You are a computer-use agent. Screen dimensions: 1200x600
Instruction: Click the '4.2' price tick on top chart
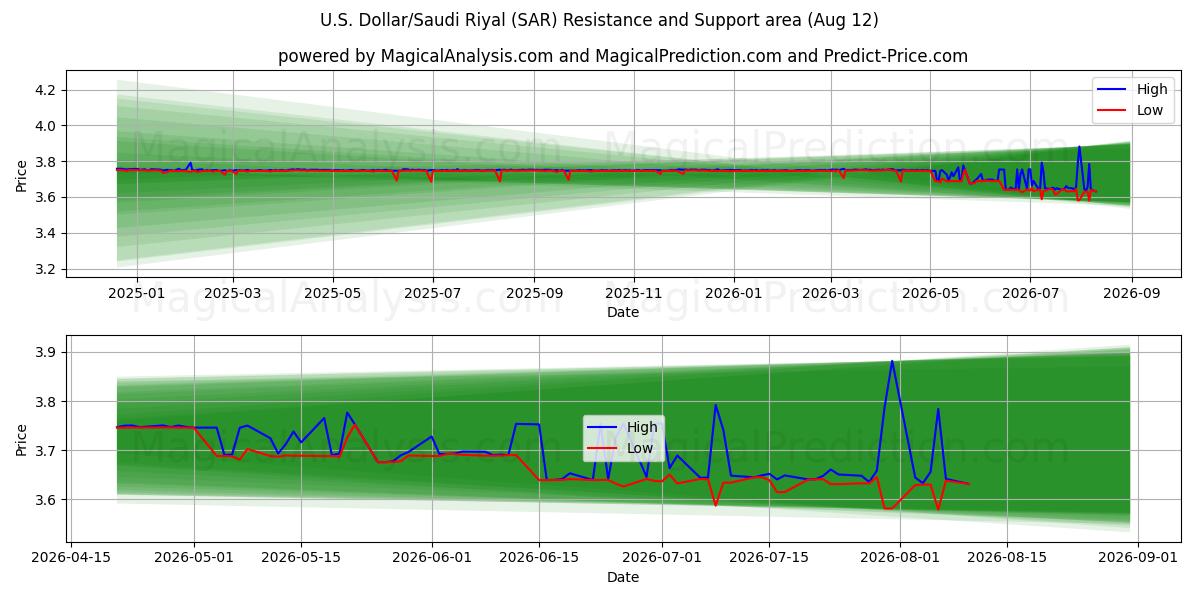46,90
